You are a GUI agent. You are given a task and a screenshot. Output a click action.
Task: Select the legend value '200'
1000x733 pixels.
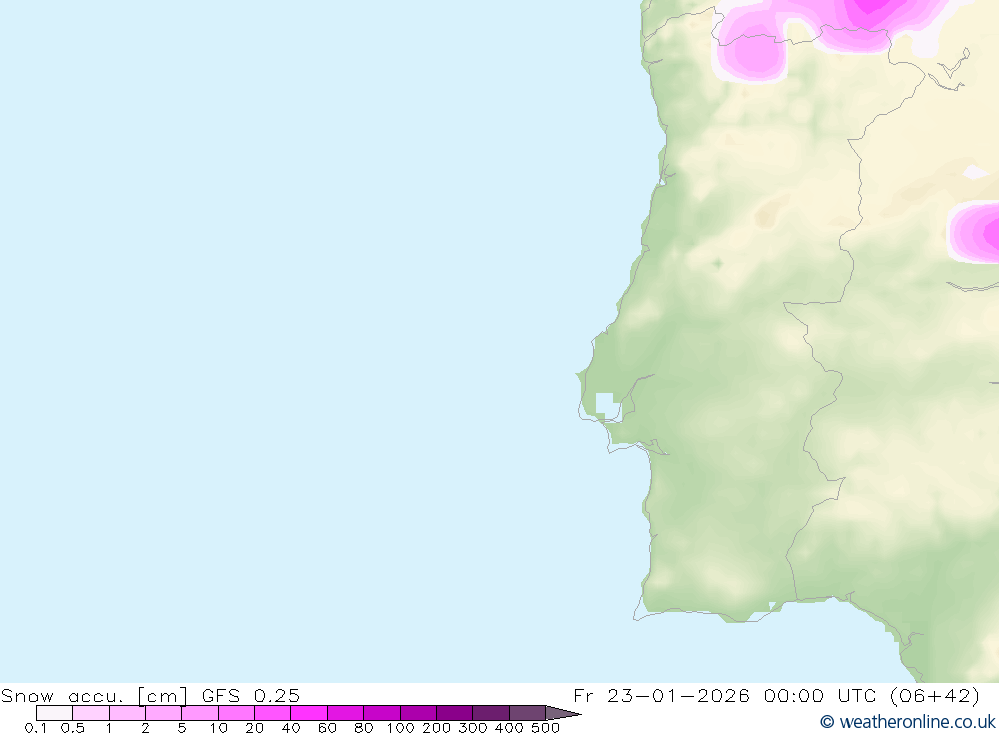(x=436, y=728)
